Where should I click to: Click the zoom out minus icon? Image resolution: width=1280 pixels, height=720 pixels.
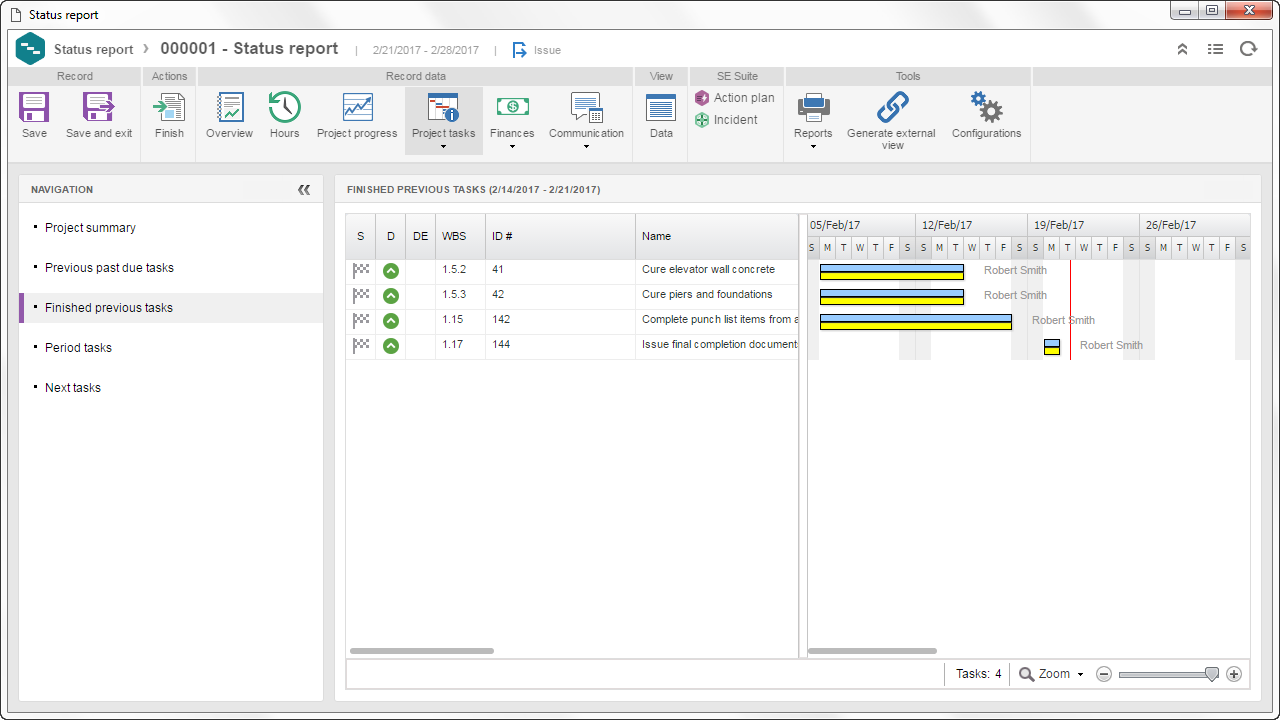(x=1104, y=674)
